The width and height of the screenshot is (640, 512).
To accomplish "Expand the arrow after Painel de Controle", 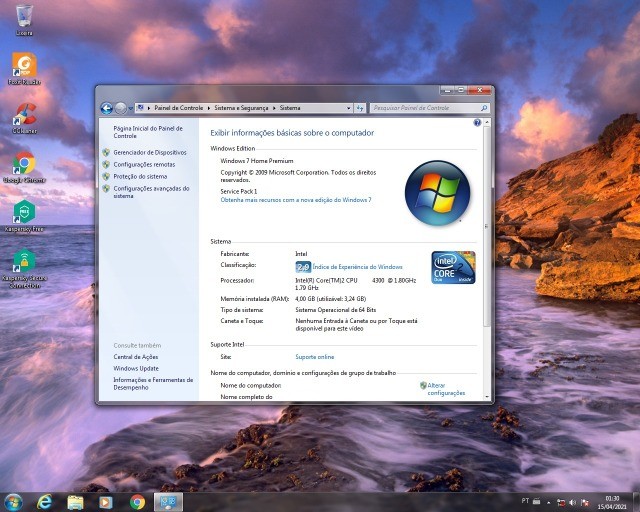I will pos(209,108).
